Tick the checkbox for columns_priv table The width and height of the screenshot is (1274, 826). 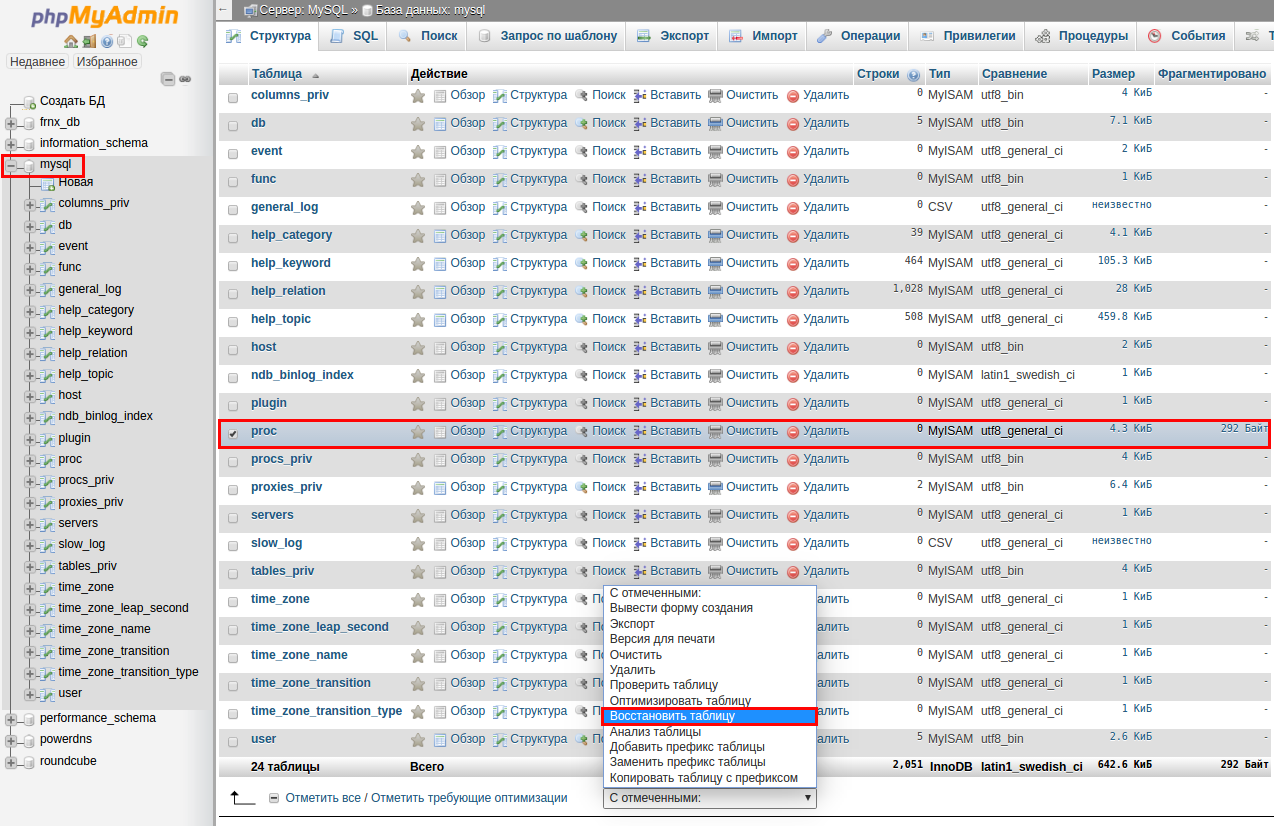click(233, 97)
